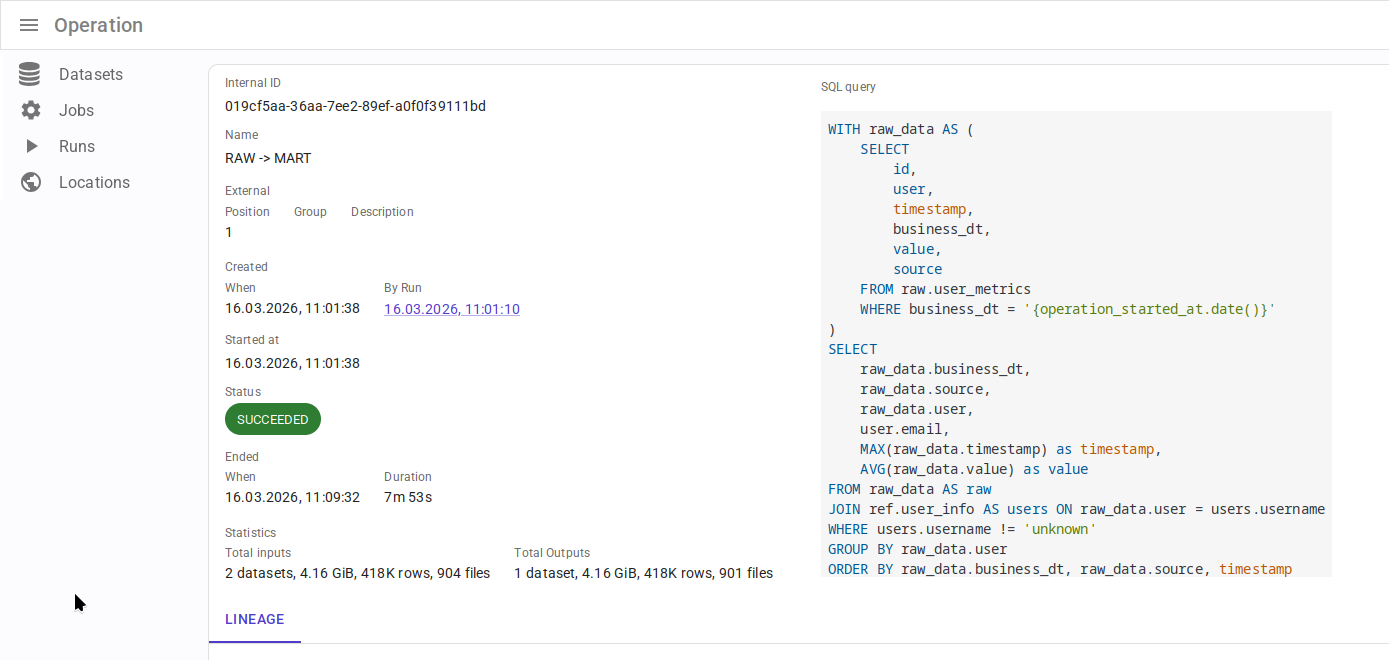
Task: Open the Runs section in the sidebar
Action: 77,146
